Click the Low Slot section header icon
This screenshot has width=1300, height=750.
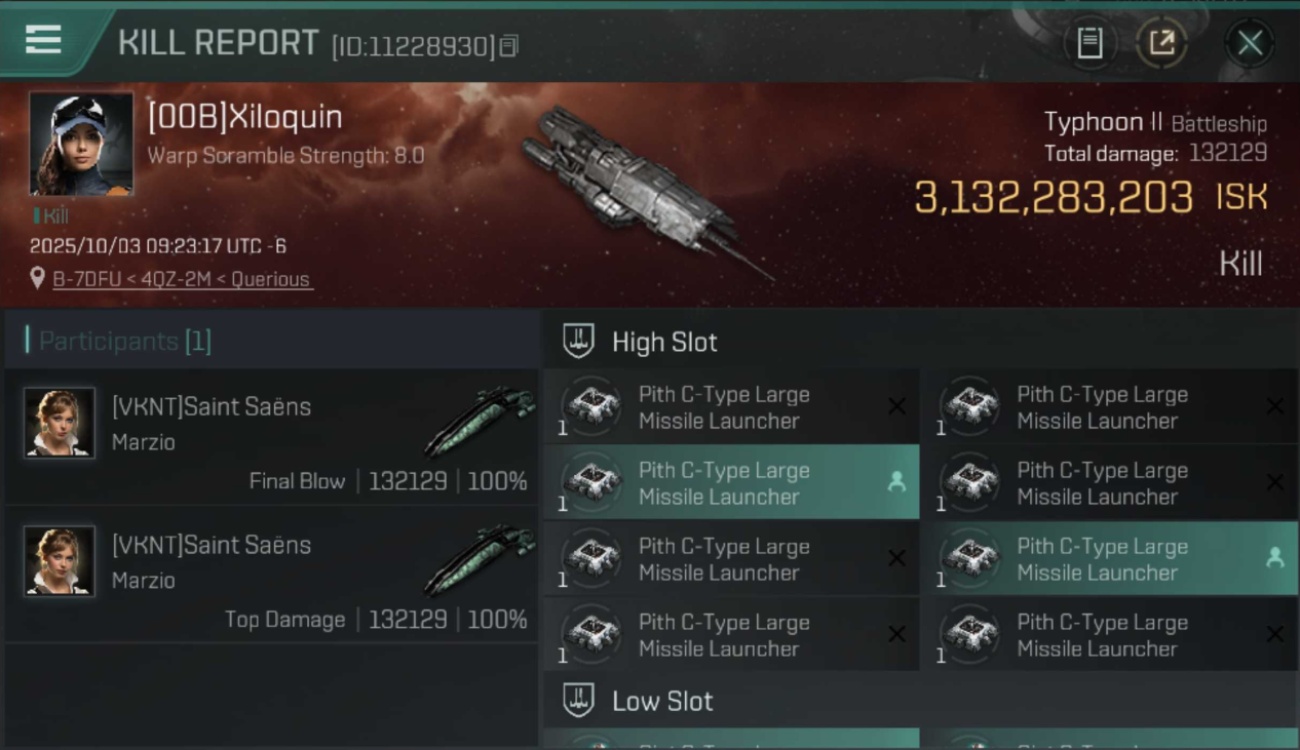579,701
